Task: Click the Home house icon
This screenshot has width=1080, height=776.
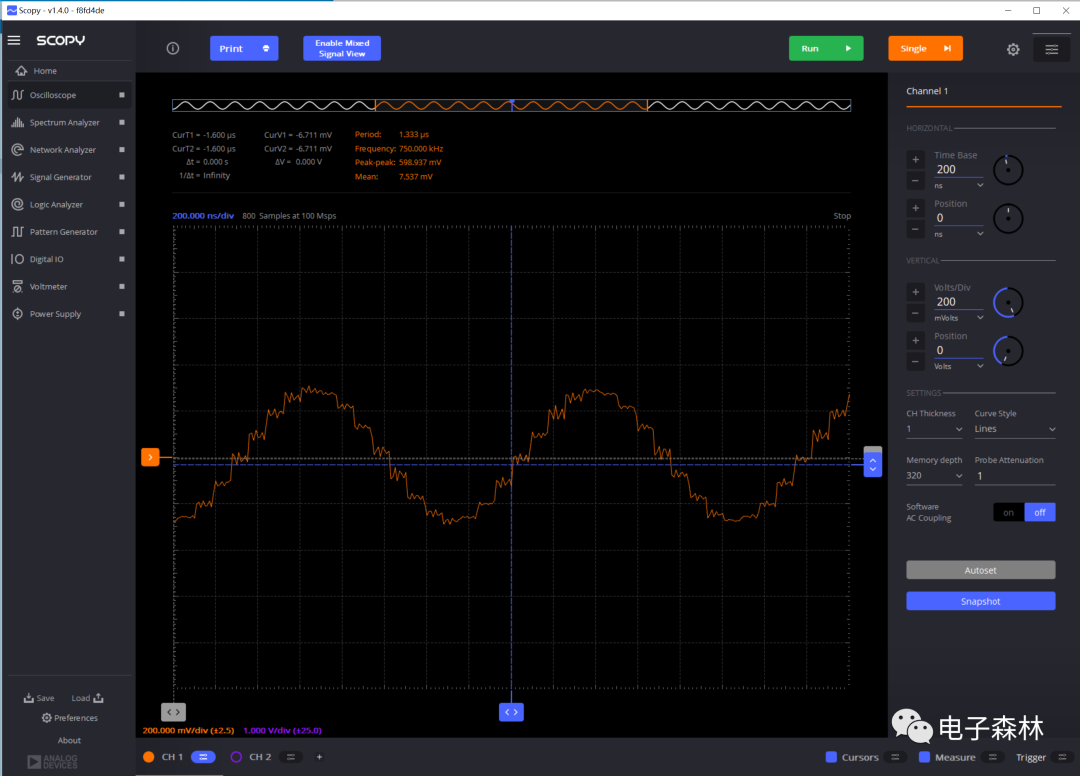Action: (21, 71)
